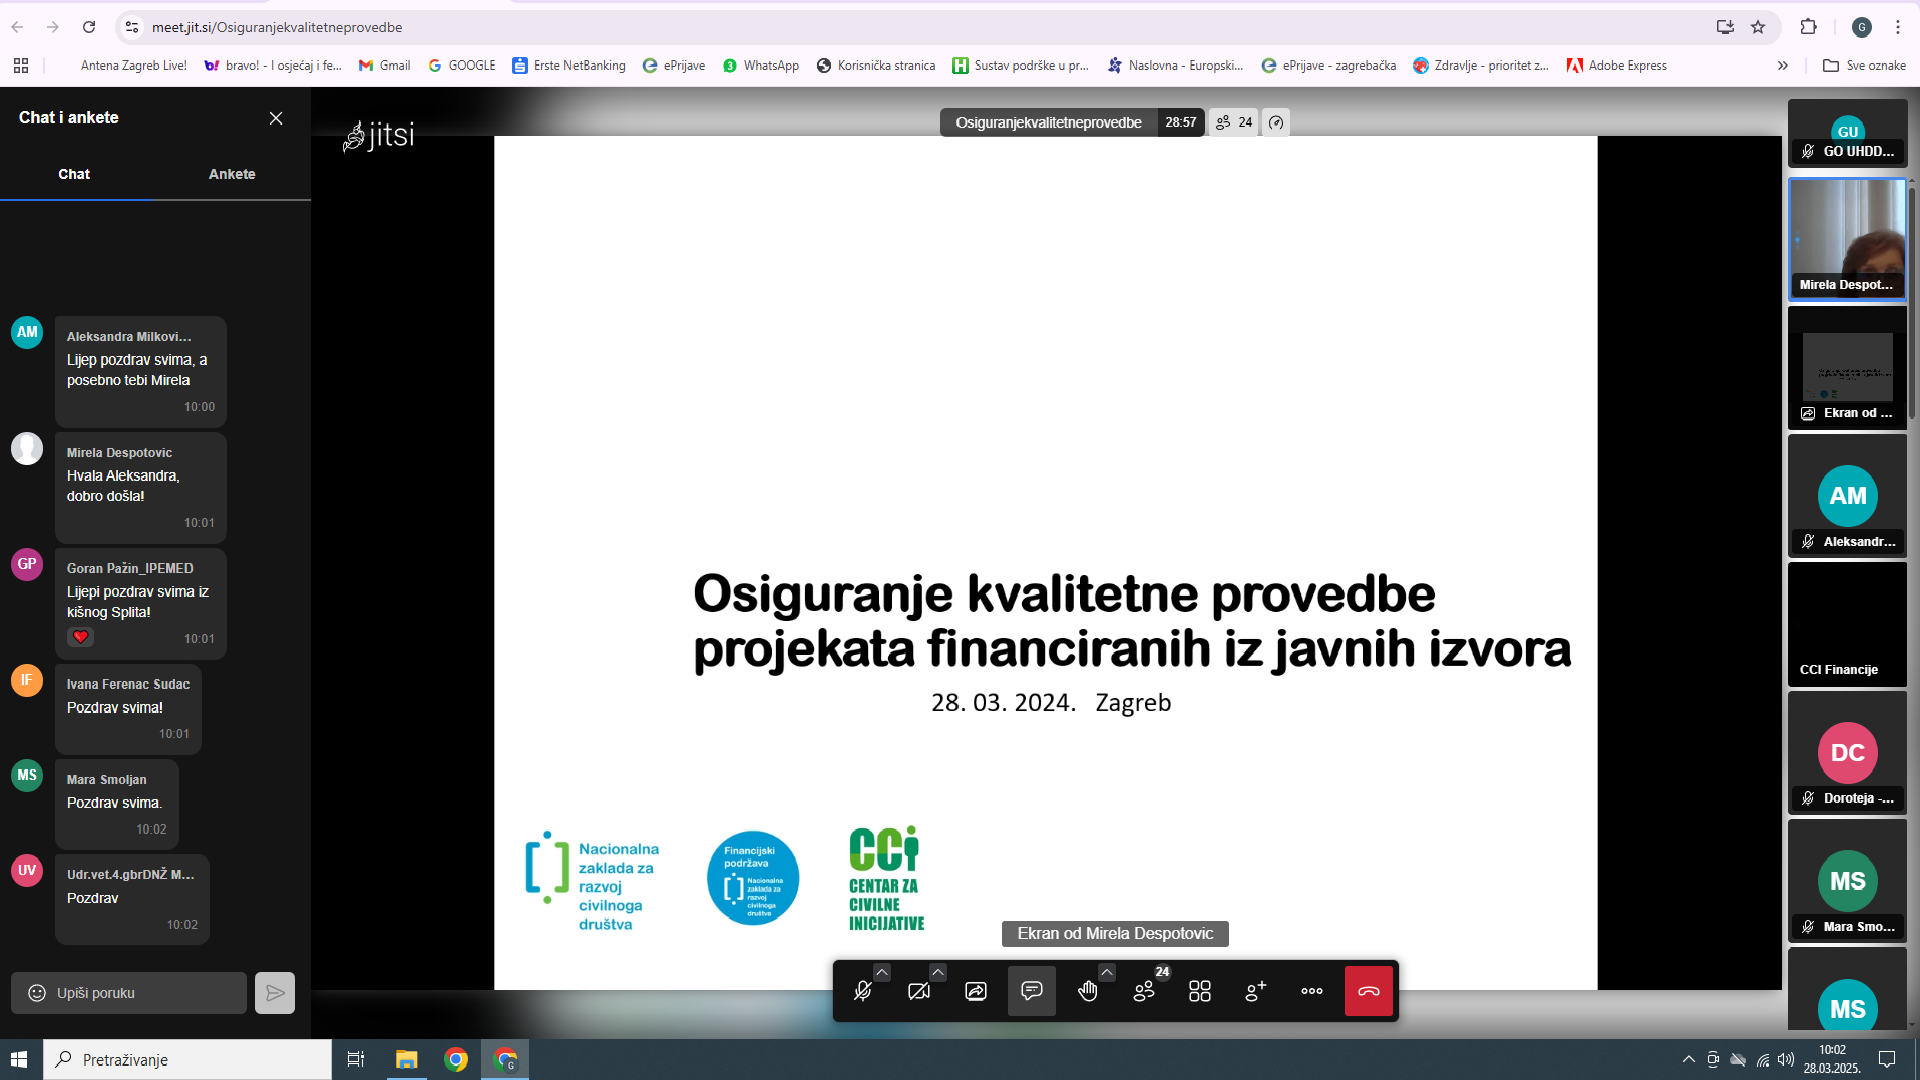Raise your hand in the meeting
1920x1080 pixels.
click(x=1087, y=991)
